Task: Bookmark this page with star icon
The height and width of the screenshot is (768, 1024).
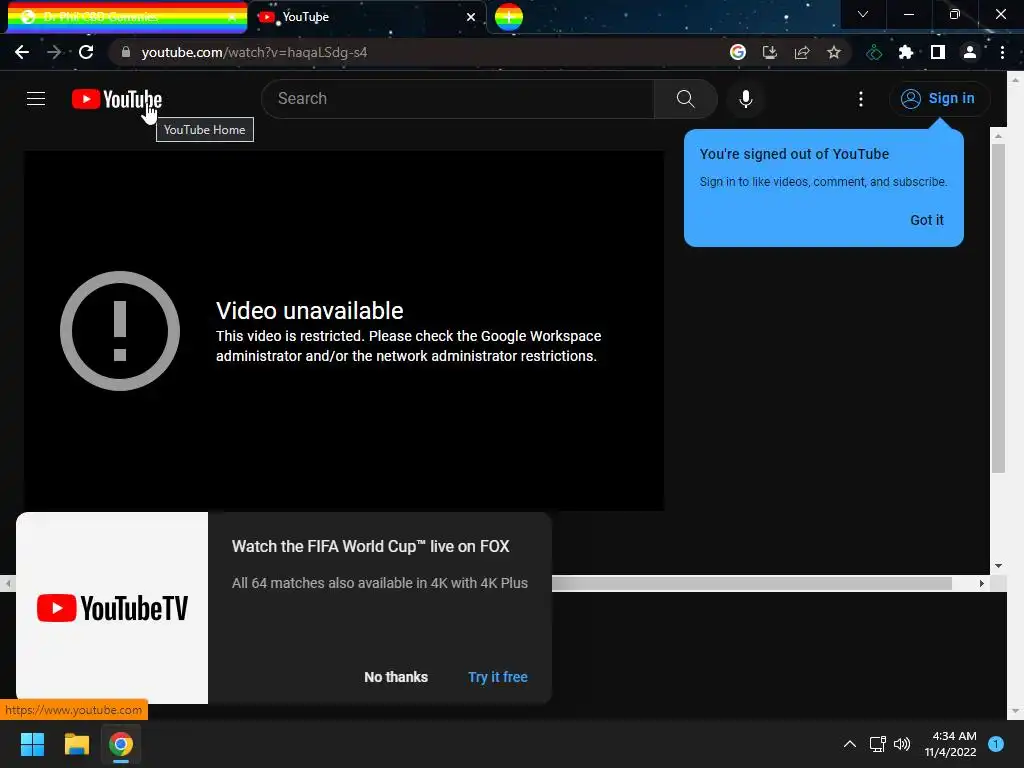Action: click(833, 52)
